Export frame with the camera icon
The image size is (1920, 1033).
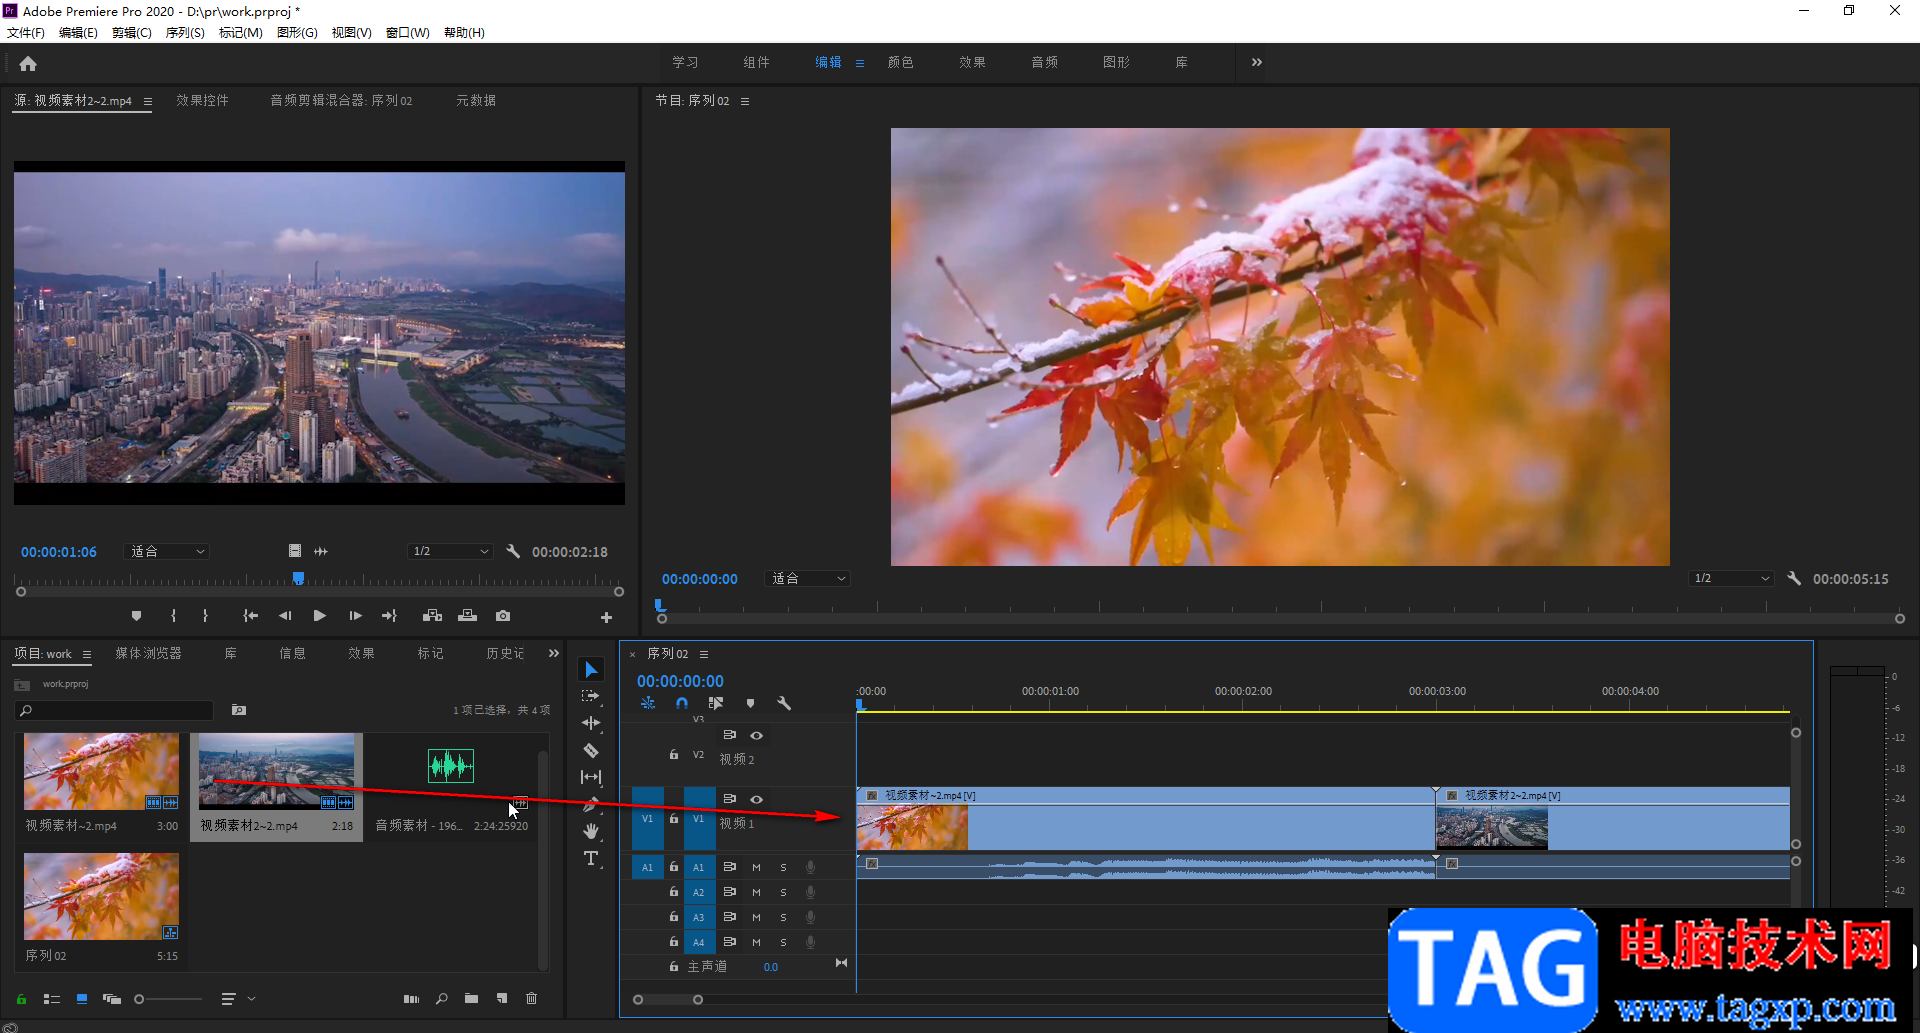pyautogui.click(x=503, y=616)
